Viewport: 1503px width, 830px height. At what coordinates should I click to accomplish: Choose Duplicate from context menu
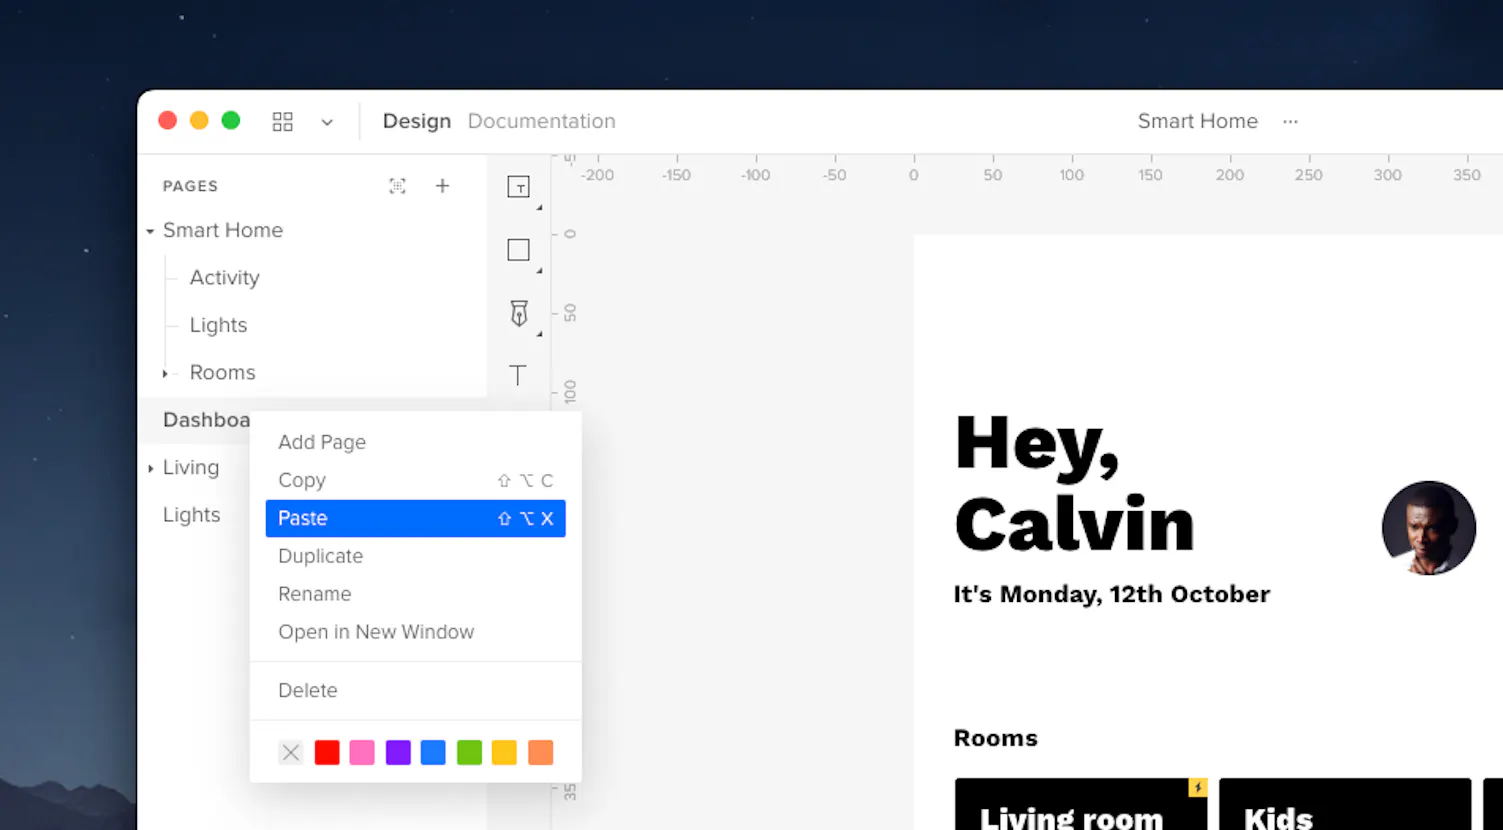[415, 556]
